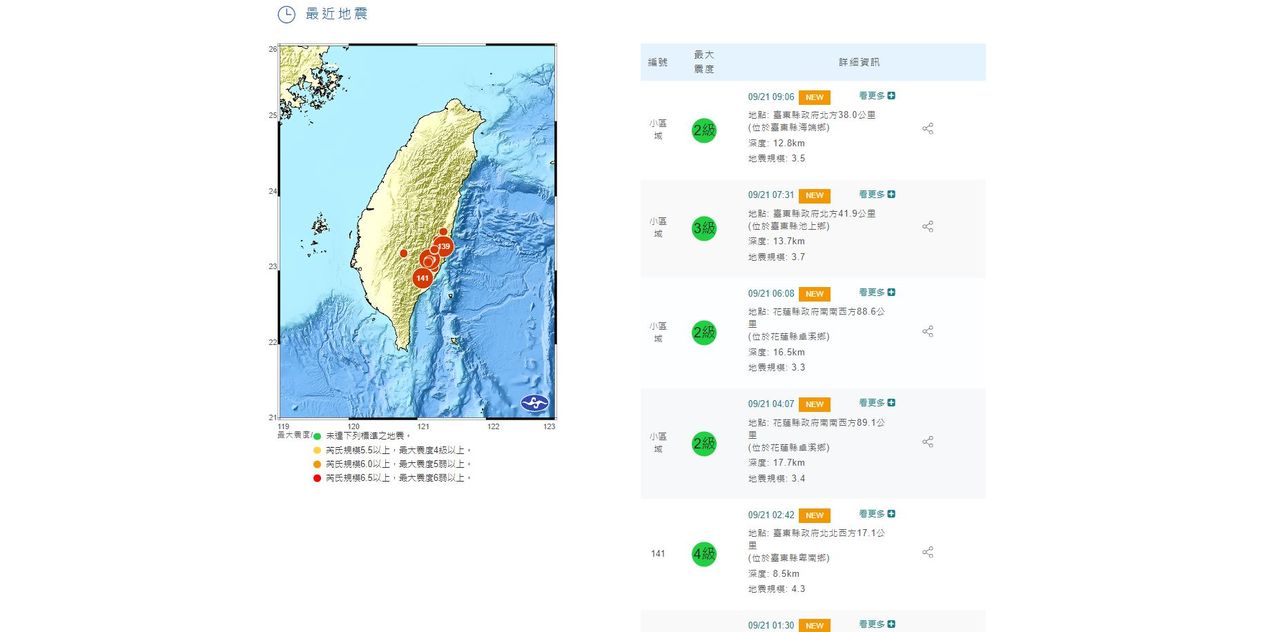Open the 09/21 06:08 earthquake timestamp link
This screenshot has width=1280, height=632.
click(771, 294)
